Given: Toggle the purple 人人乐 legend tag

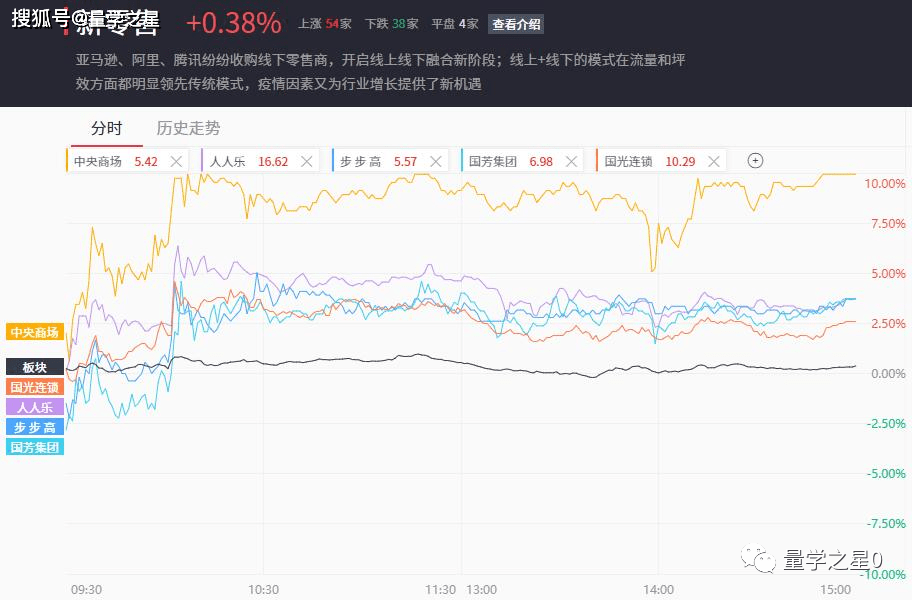Looking at the screenshot, I should (35, 407).
